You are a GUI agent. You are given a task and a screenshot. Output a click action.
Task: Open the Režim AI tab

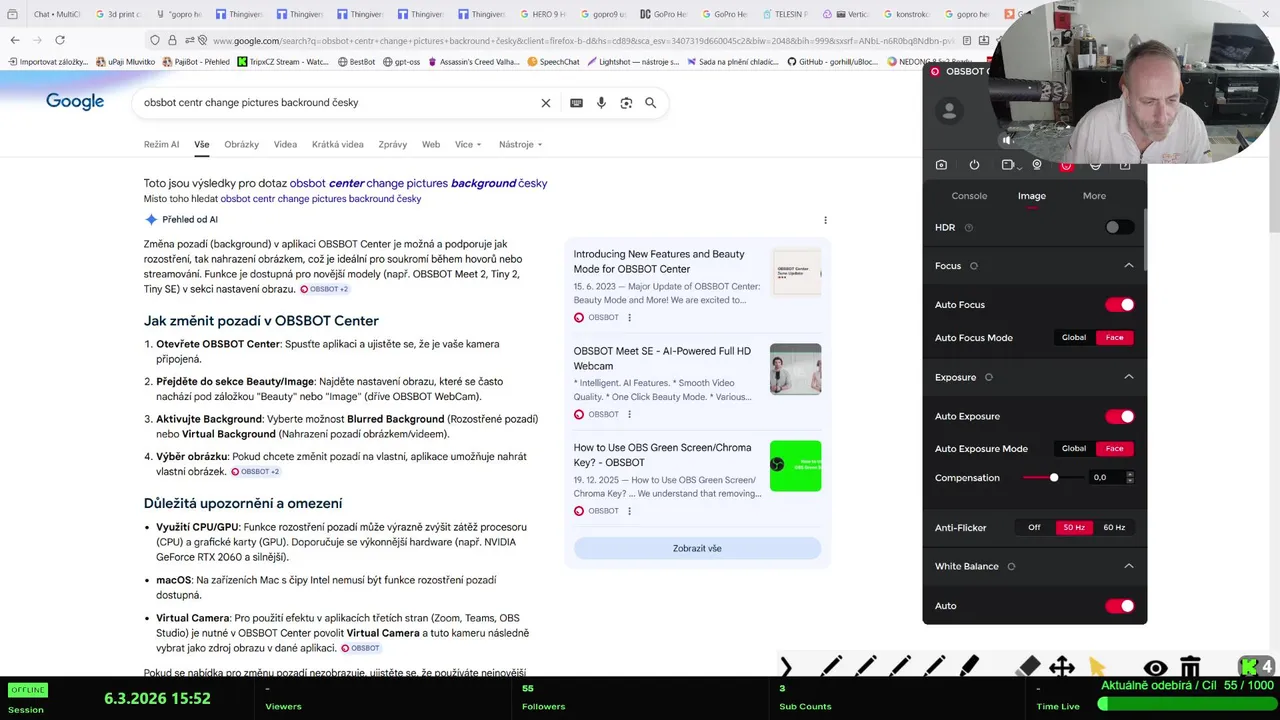(161, 144)
